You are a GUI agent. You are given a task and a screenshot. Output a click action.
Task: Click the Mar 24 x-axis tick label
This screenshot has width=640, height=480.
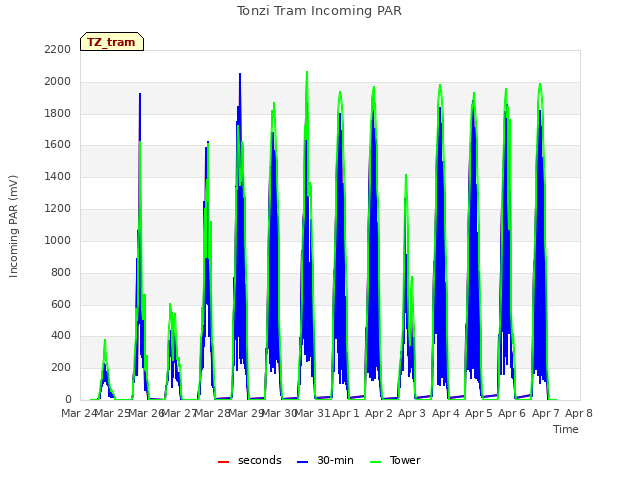click(x=80, y=413)
